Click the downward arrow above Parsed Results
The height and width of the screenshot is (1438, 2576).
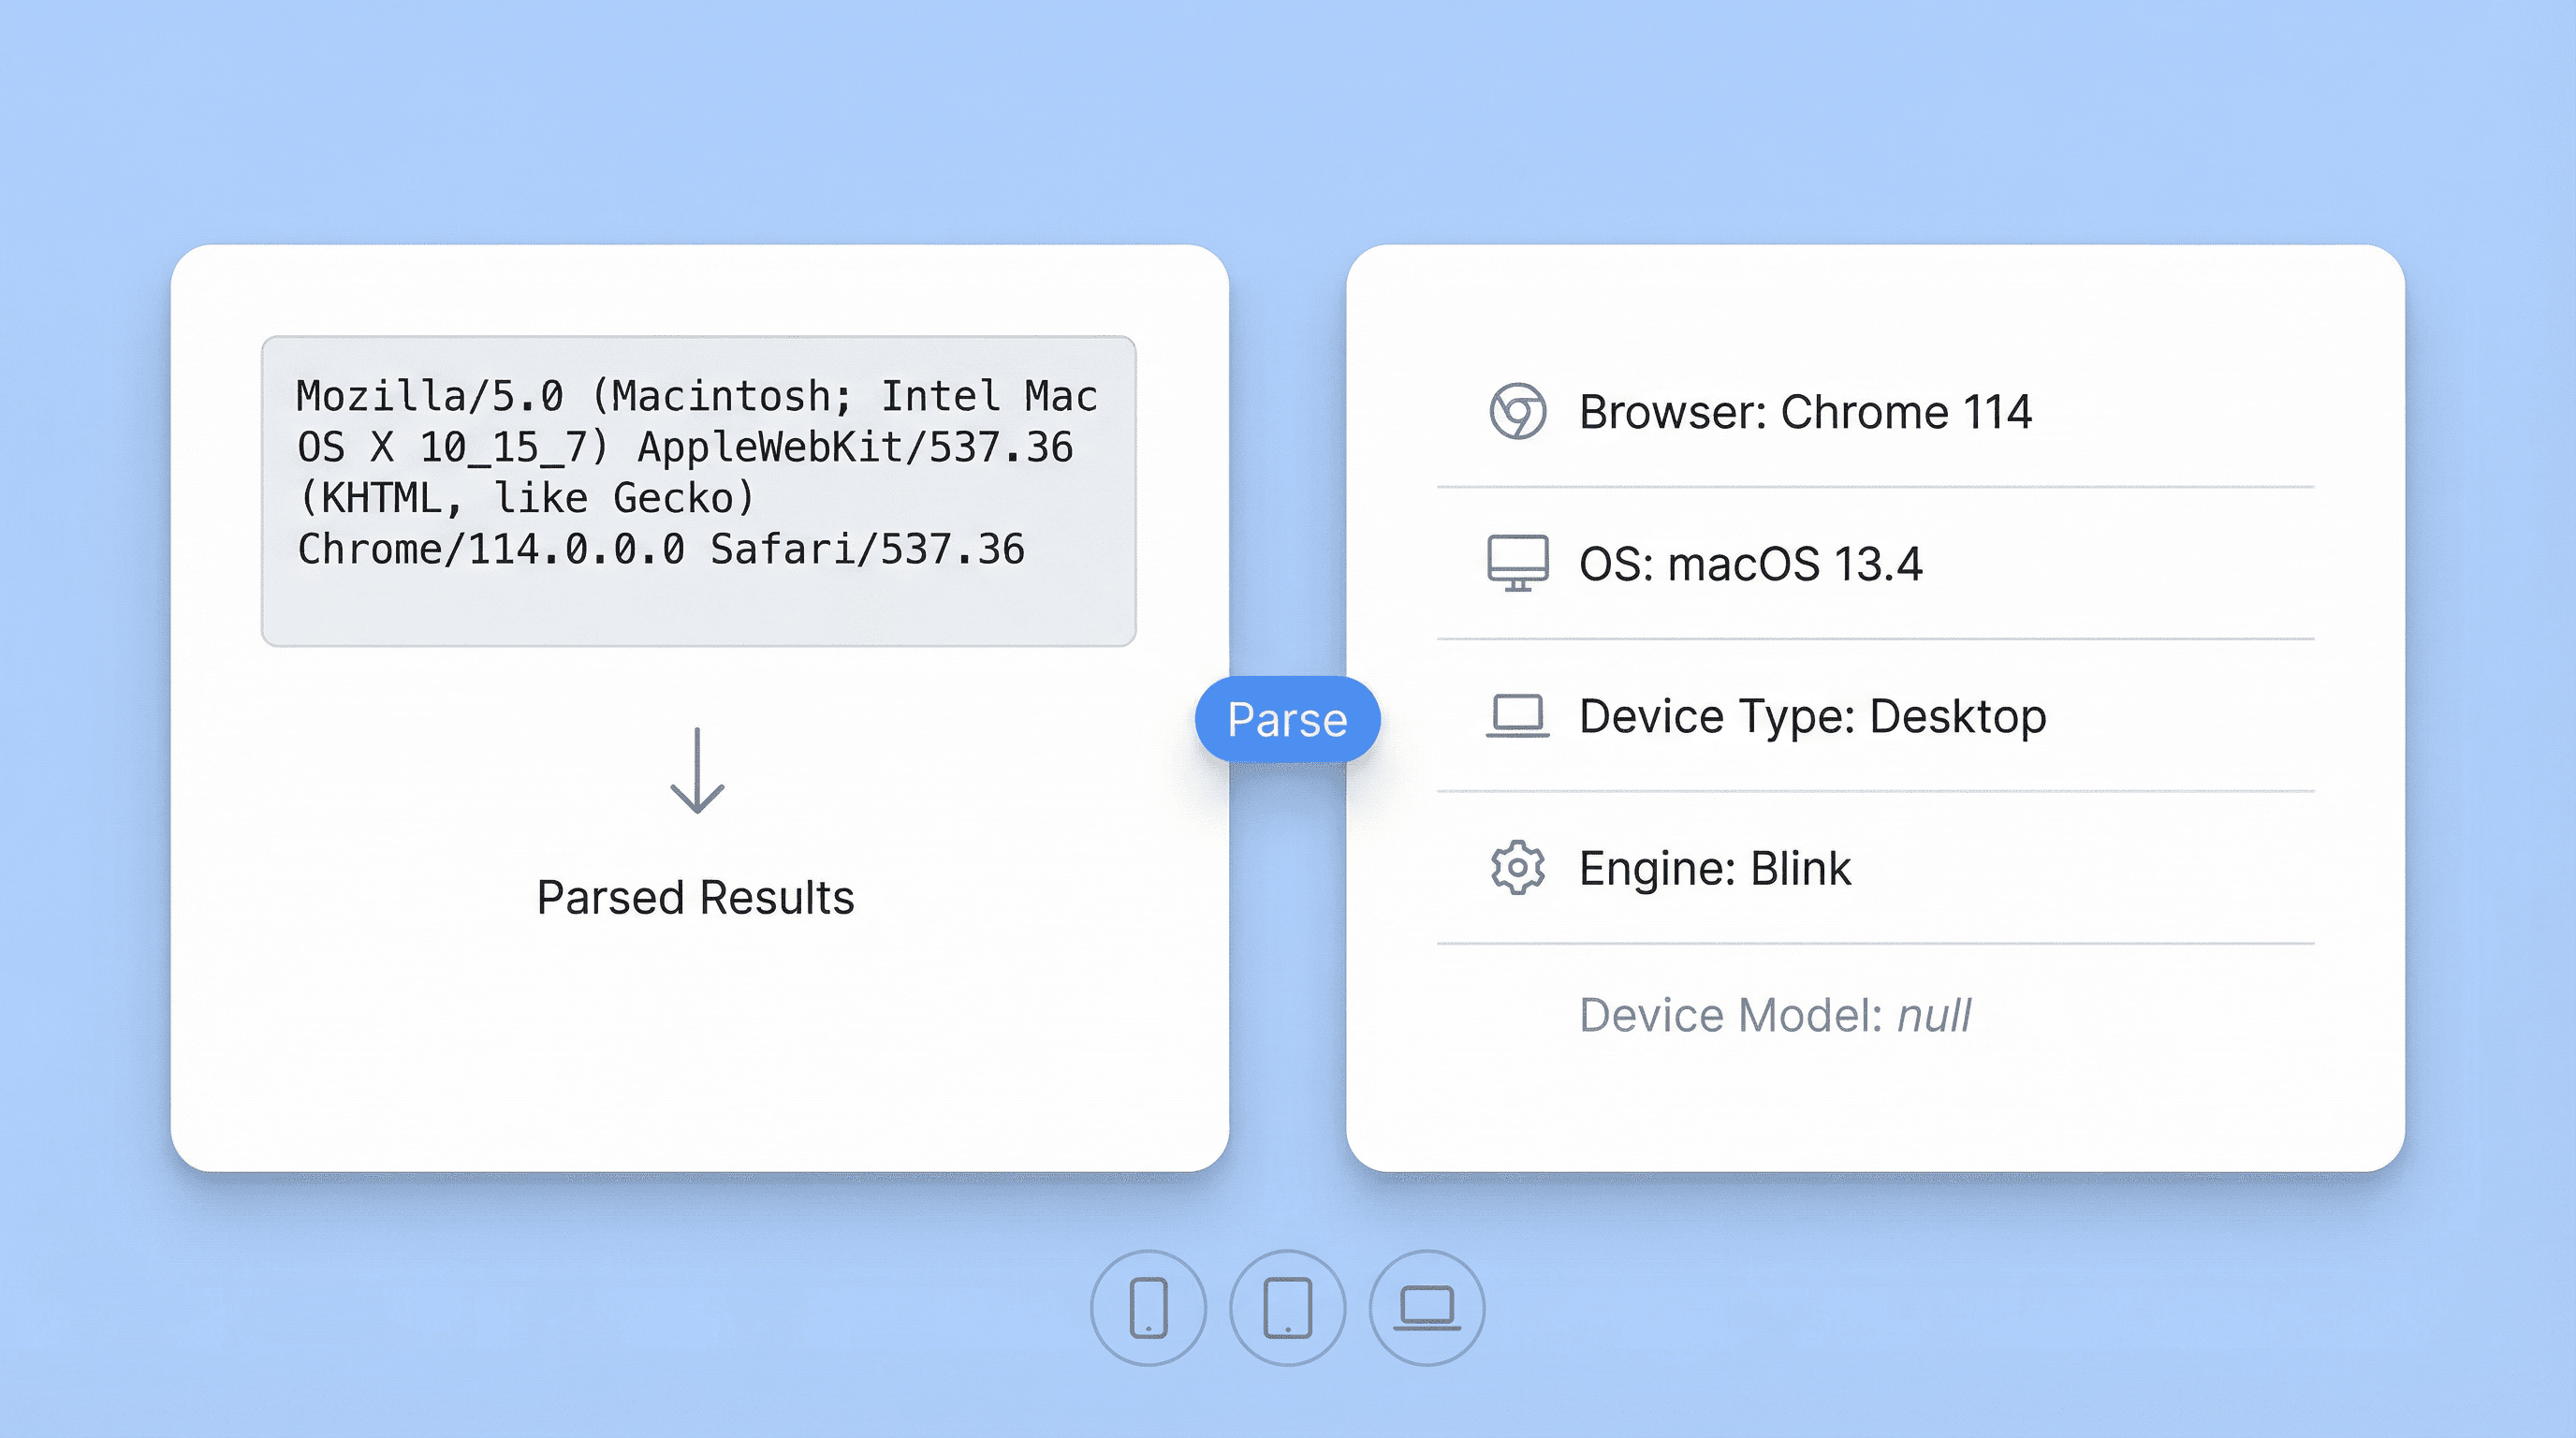tap(697, 770)
